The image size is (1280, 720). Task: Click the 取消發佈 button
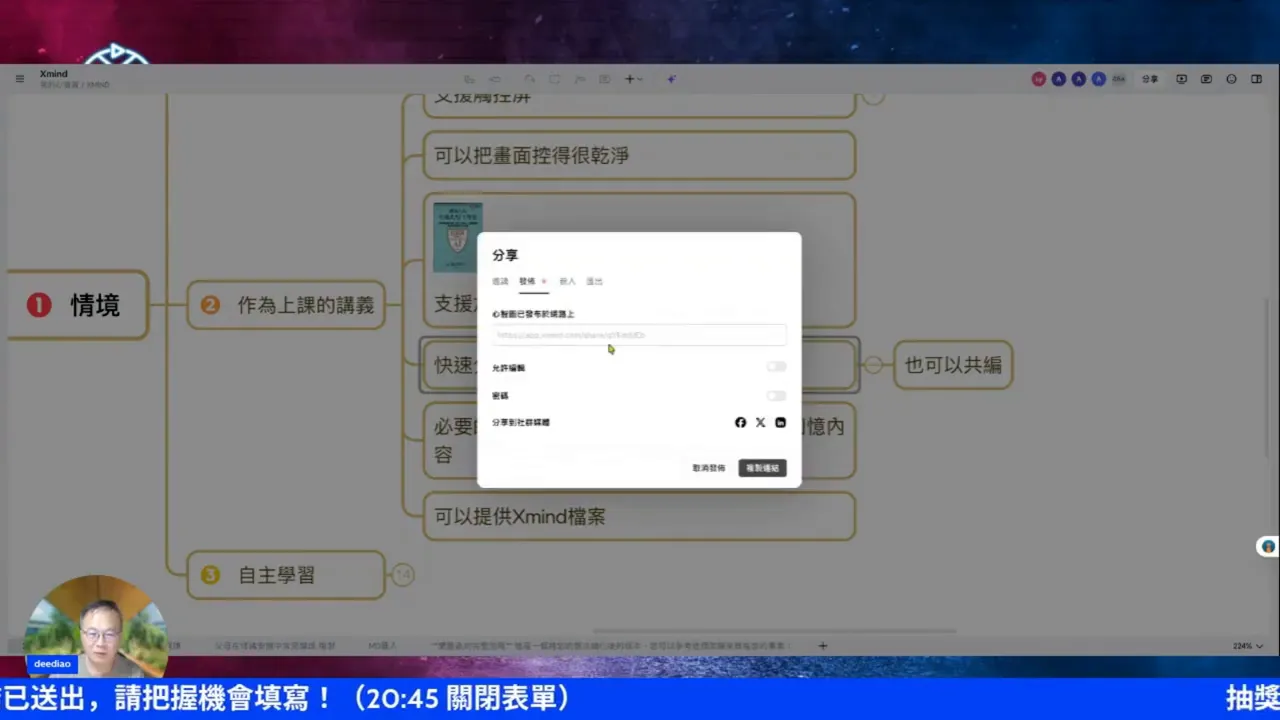[709, 468]
